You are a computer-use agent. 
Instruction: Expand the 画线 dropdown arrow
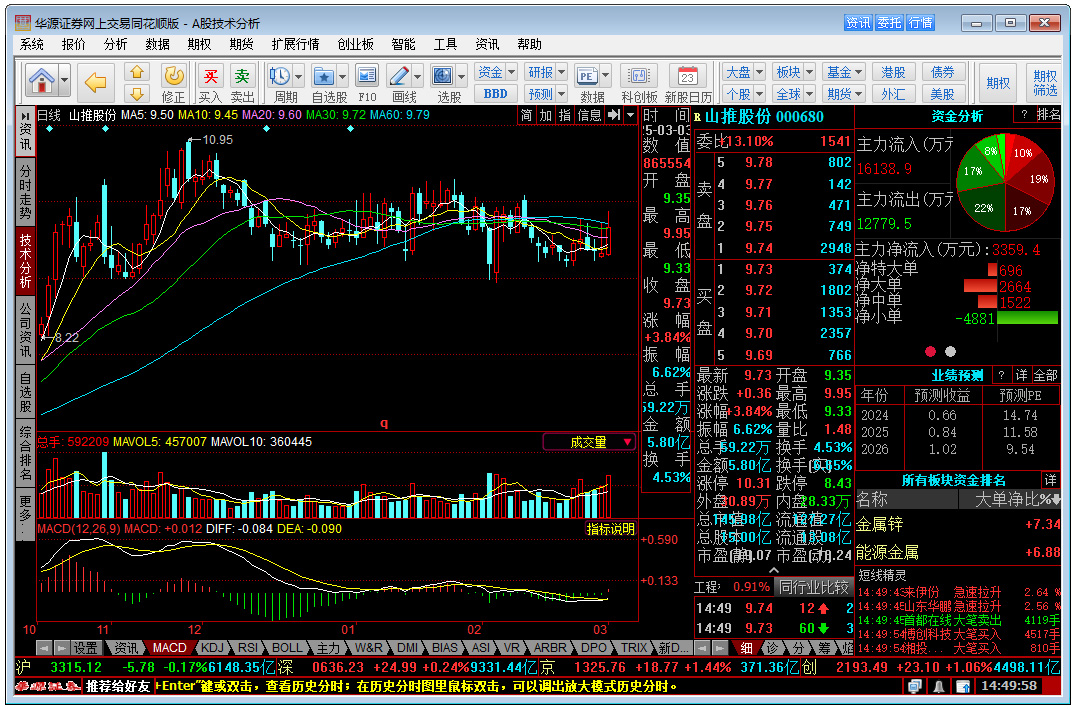pos(418,77)
